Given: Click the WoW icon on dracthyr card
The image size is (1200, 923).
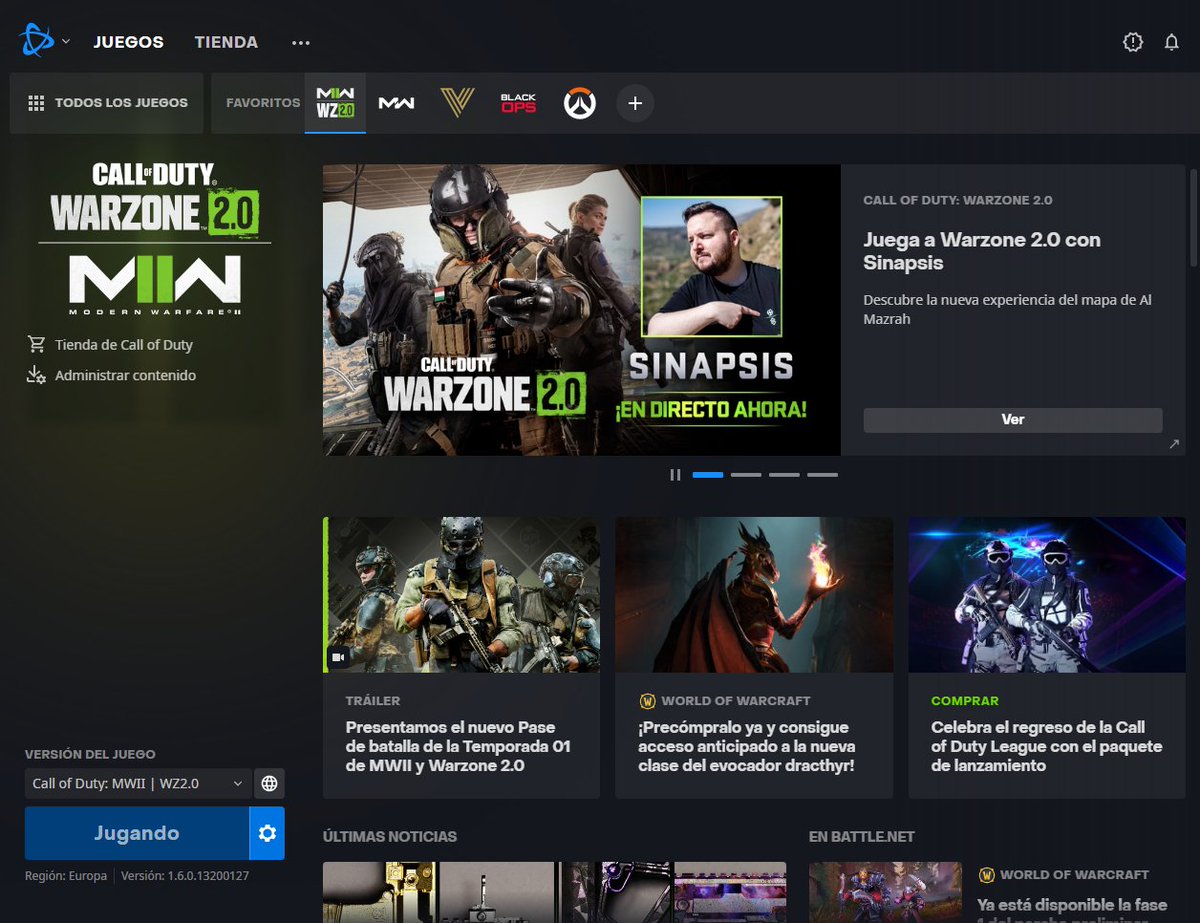Looking at the screenshot, I should (647, 701).
